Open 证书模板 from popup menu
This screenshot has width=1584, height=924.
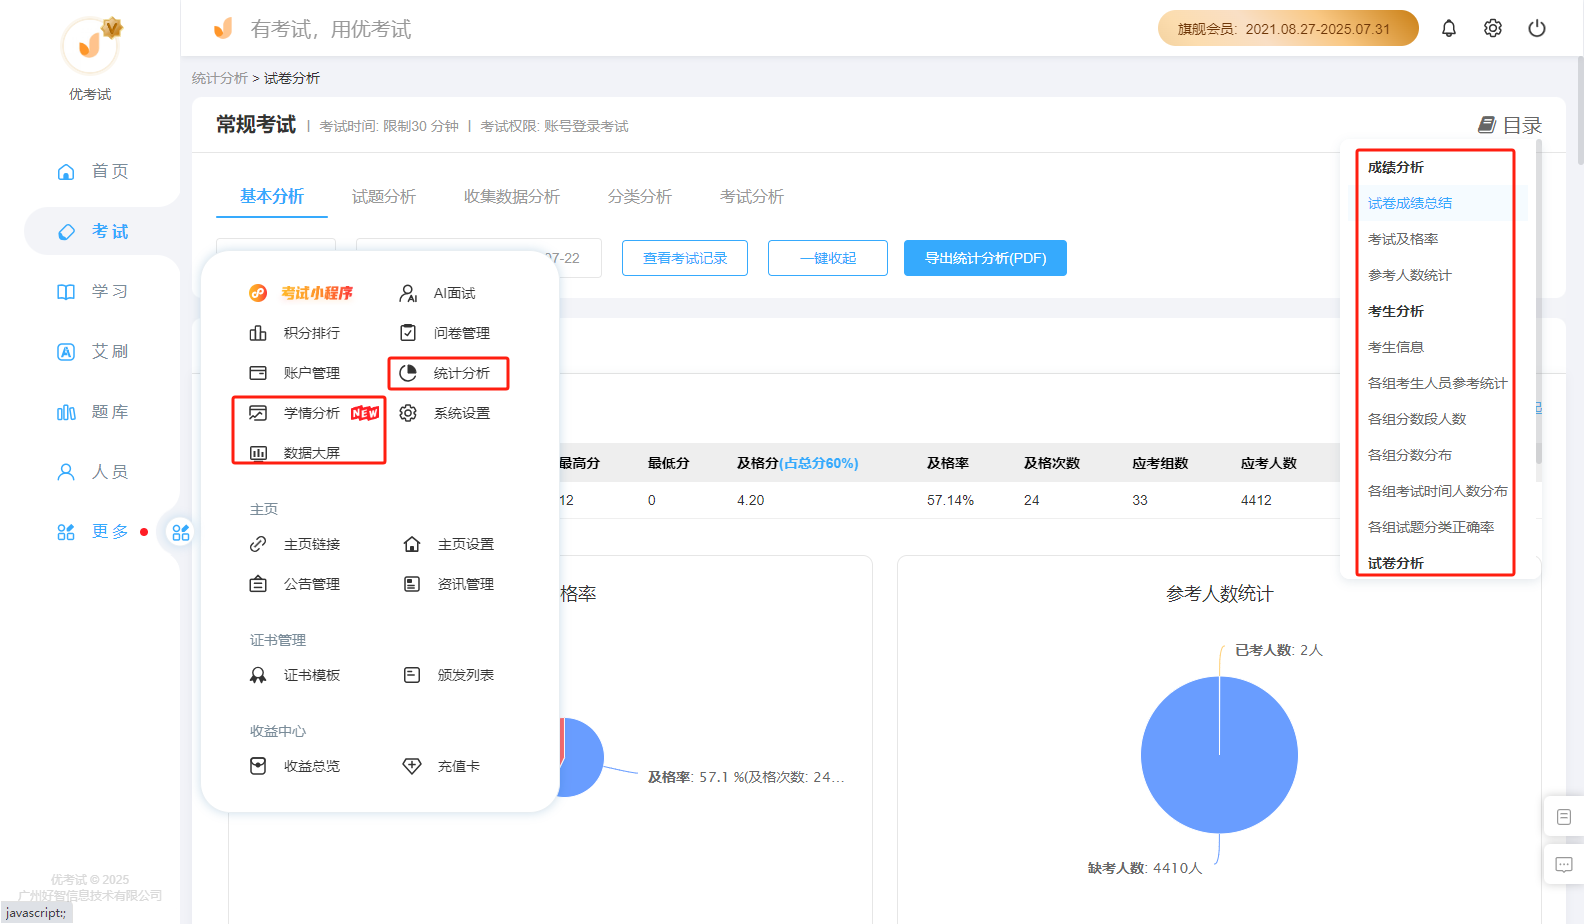(x=295, y=675)
